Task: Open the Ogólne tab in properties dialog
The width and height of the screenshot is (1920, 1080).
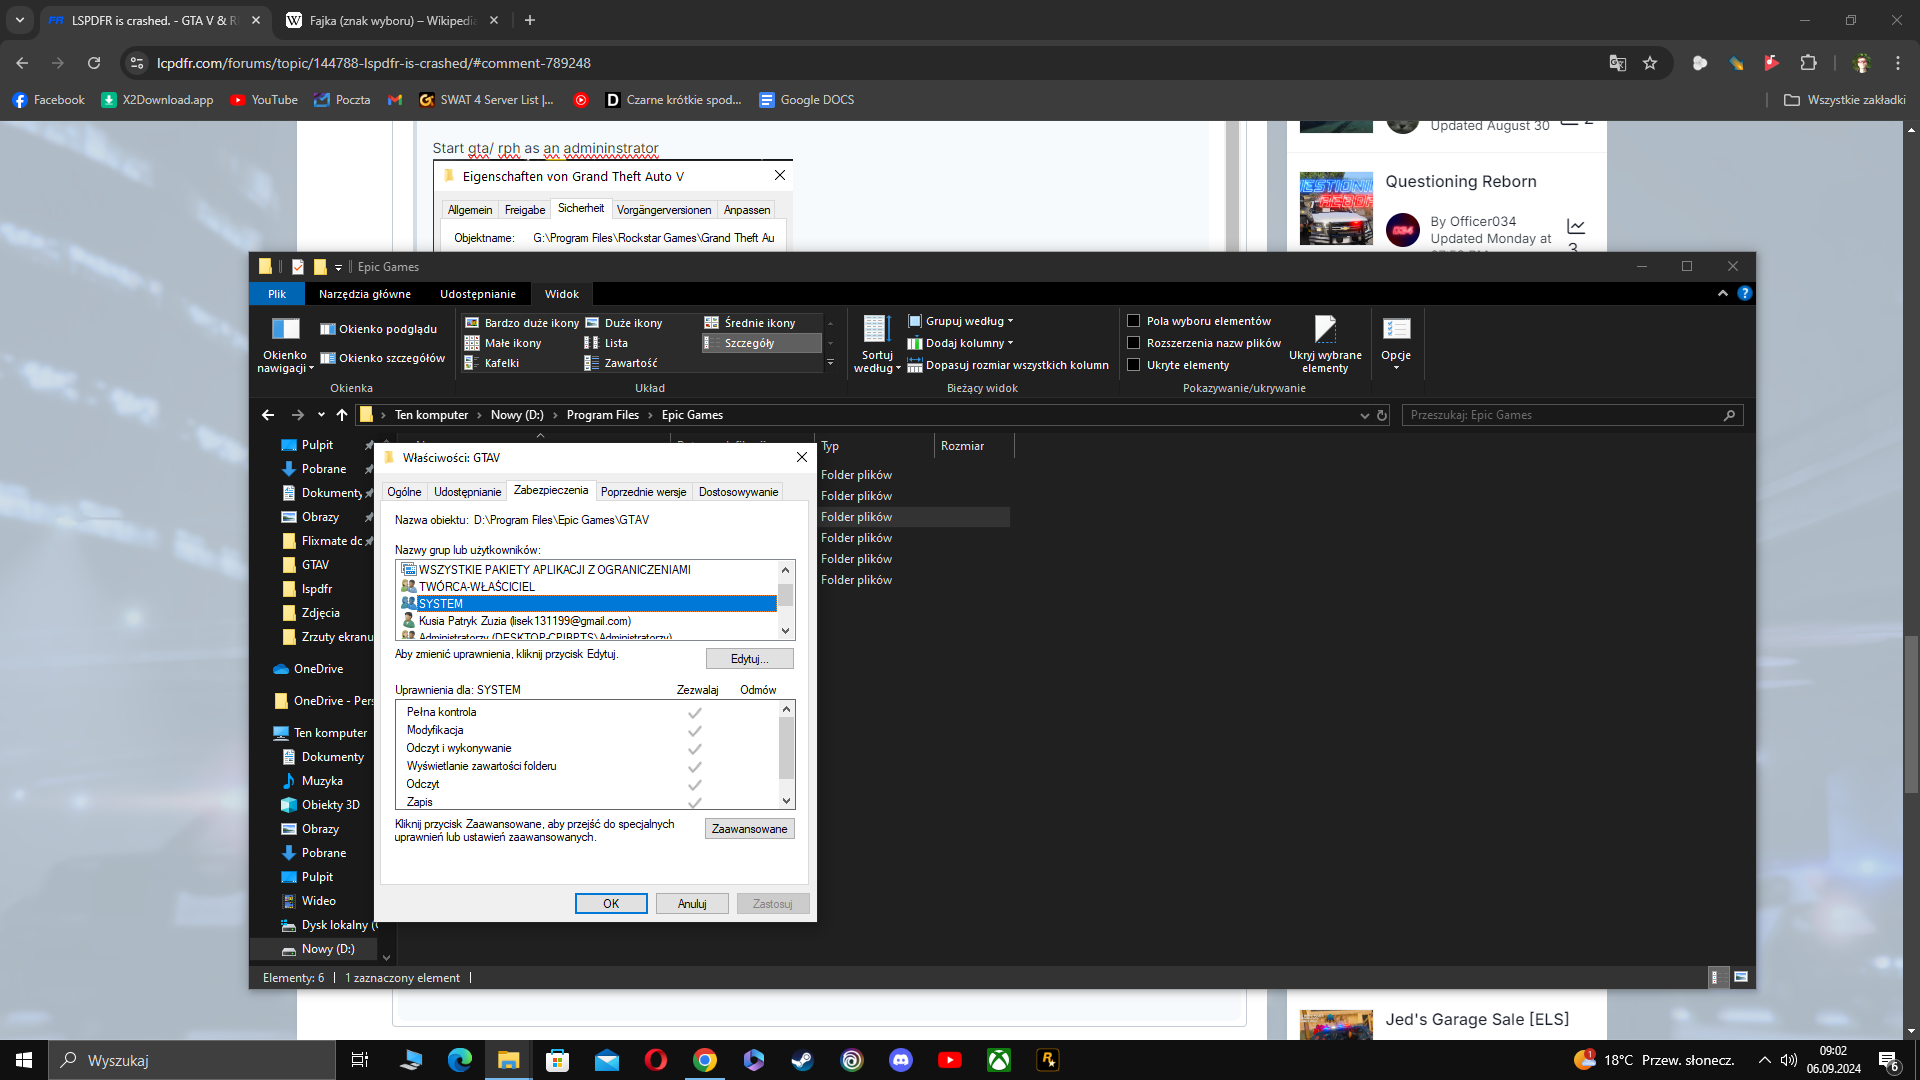Action: point(404,492)
